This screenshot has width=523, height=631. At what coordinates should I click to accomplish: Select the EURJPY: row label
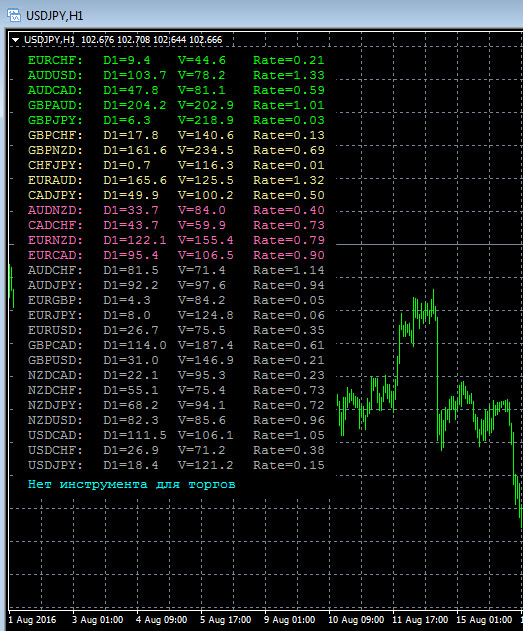[55, 316]
